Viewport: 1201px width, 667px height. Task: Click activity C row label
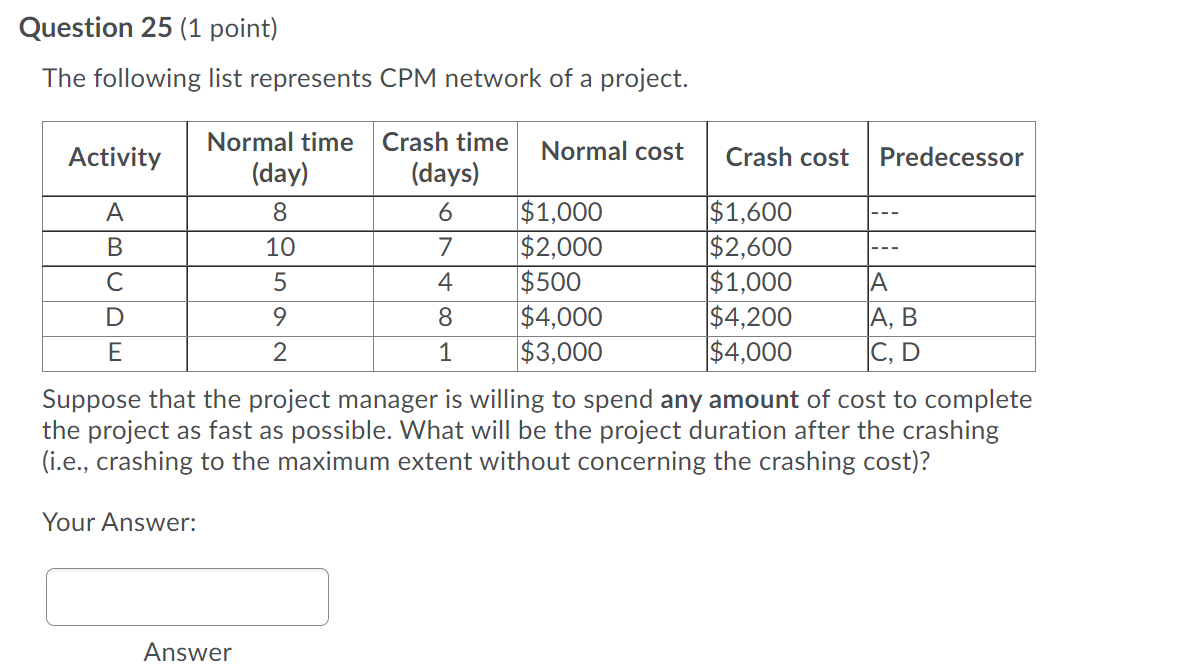113,282
